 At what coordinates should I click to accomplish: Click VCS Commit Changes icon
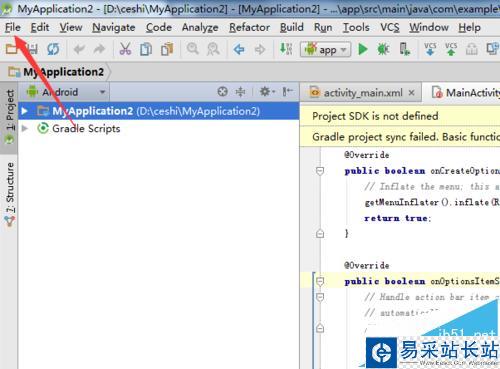tap(451, 49)
